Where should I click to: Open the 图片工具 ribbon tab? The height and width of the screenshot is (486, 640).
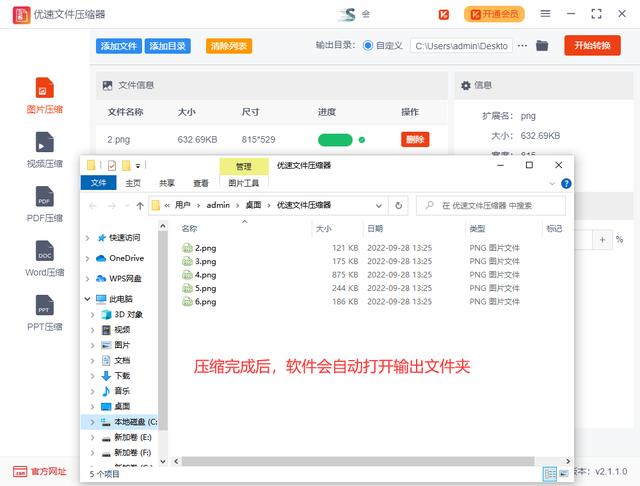[244, 183]
